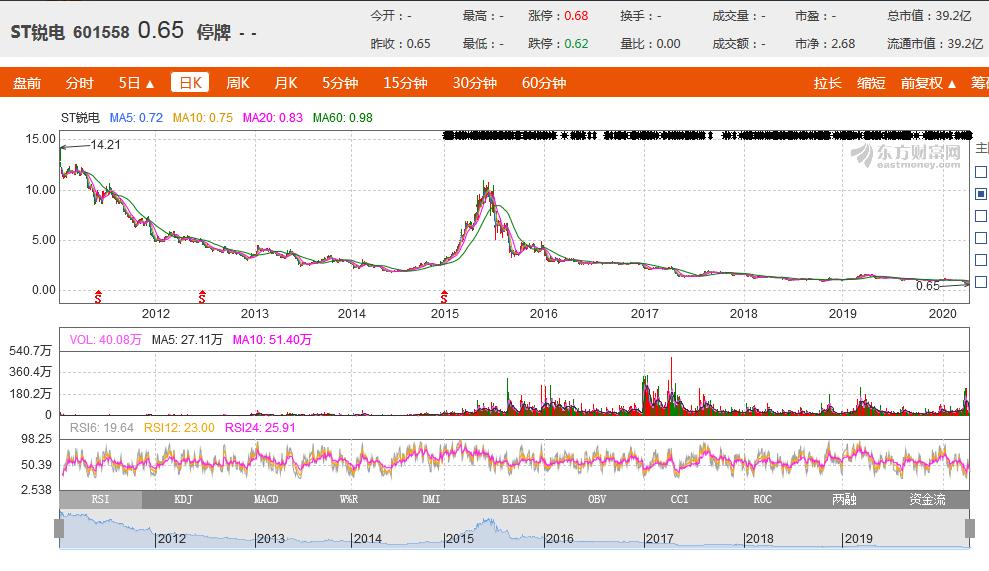Click 拉长 to stretch the chart
This screenshot has height=571, width=989.
click(827, 83)
